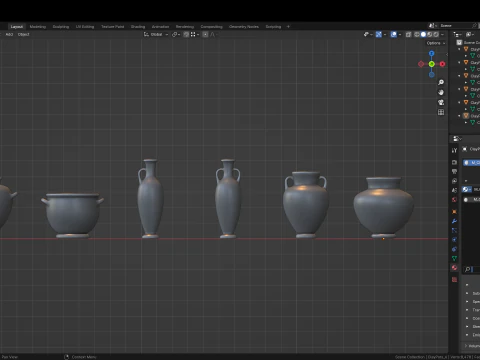480x360 pixels.
Task: Click the properties search field
Action: pos(471,269)
